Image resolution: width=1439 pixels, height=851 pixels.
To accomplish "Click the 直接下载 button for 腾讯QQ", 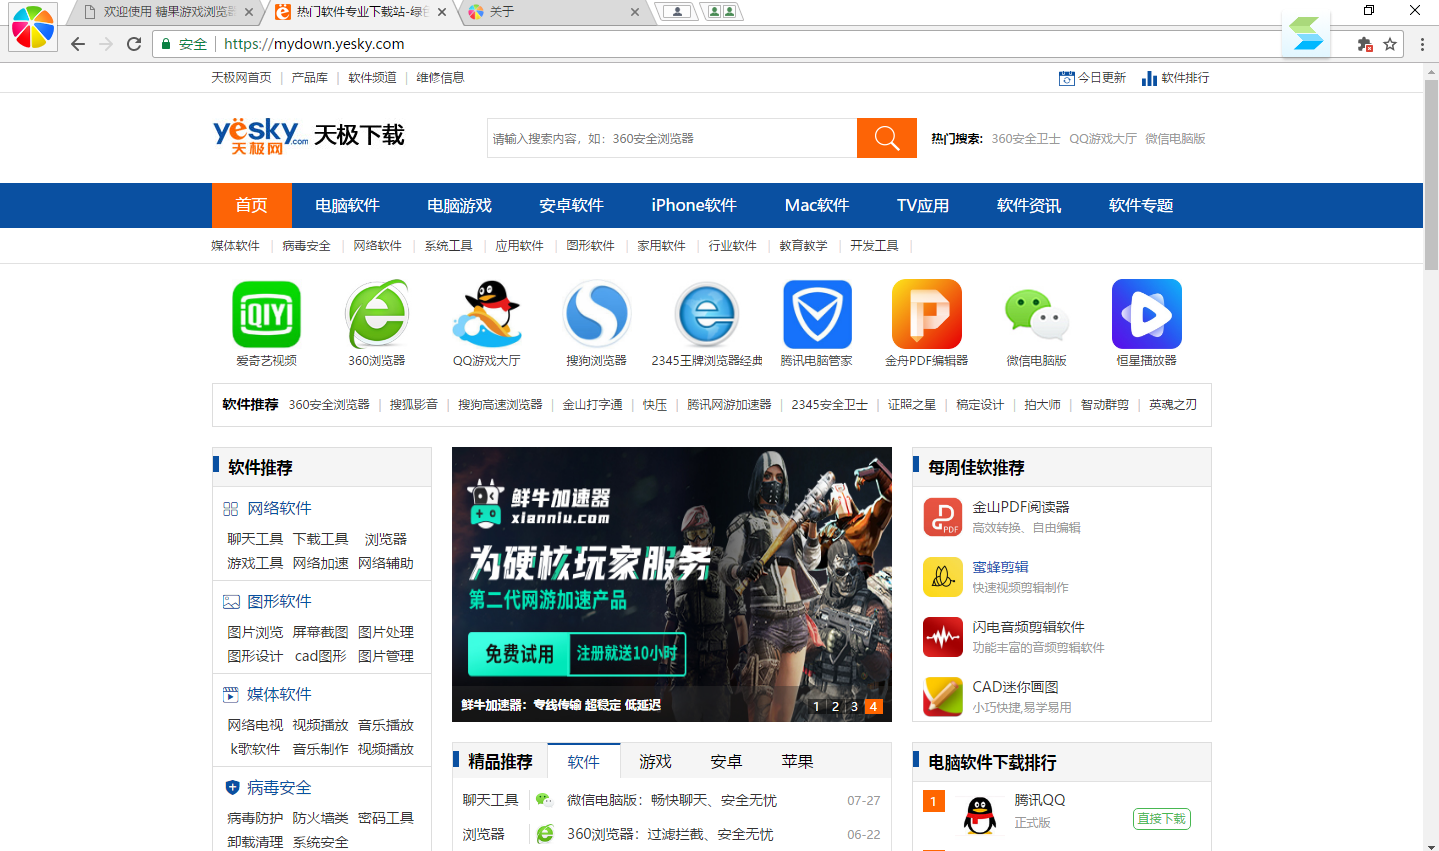I will [1162, 818].
